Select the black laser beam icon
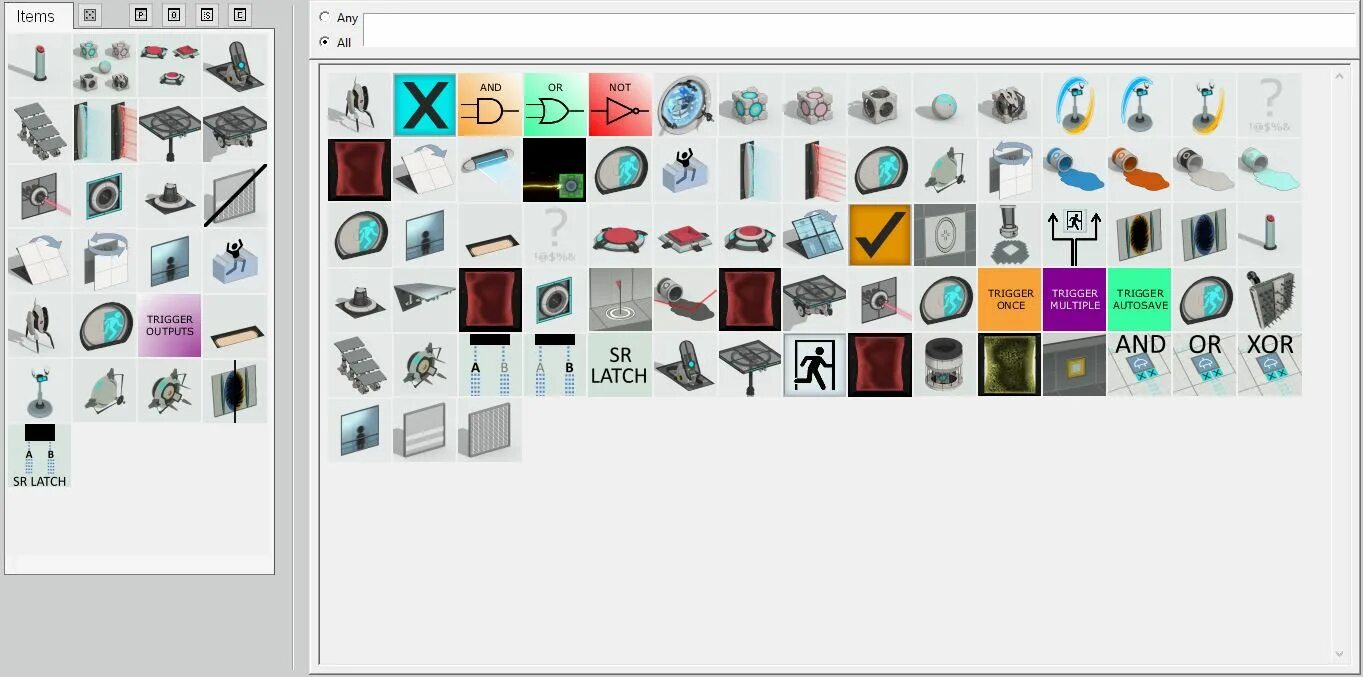The width and height of the screenshot is (1363, 677). (x=555, y=170)
